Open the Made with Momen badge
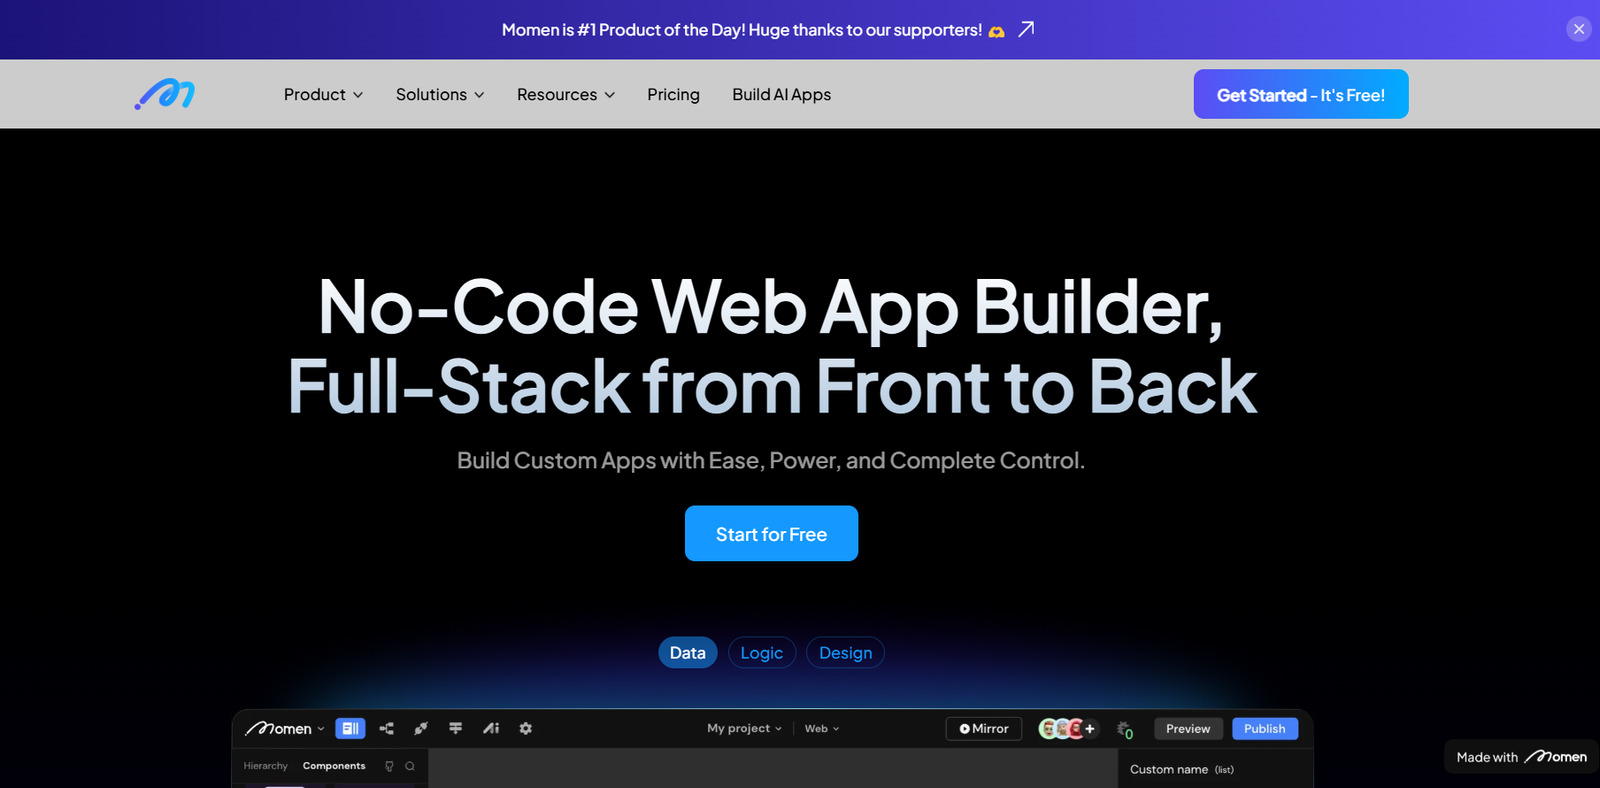This screenshot has width=1600, height=788. [x=1521, y=757]
